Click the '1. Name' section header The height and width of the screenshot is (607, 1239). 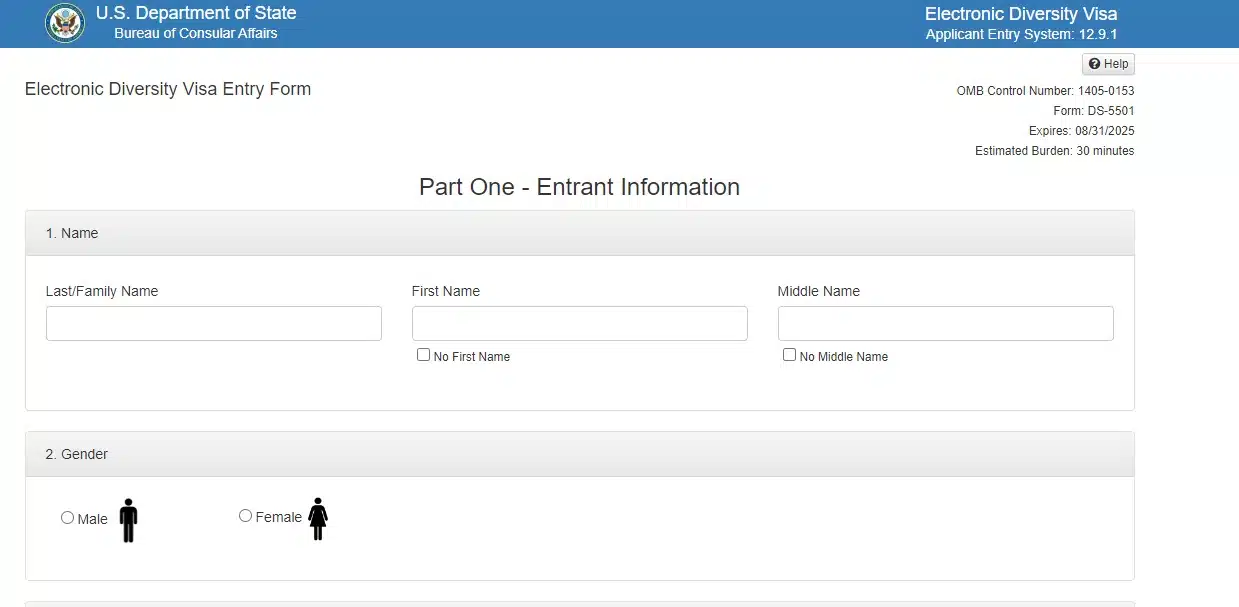click(72, 233)
